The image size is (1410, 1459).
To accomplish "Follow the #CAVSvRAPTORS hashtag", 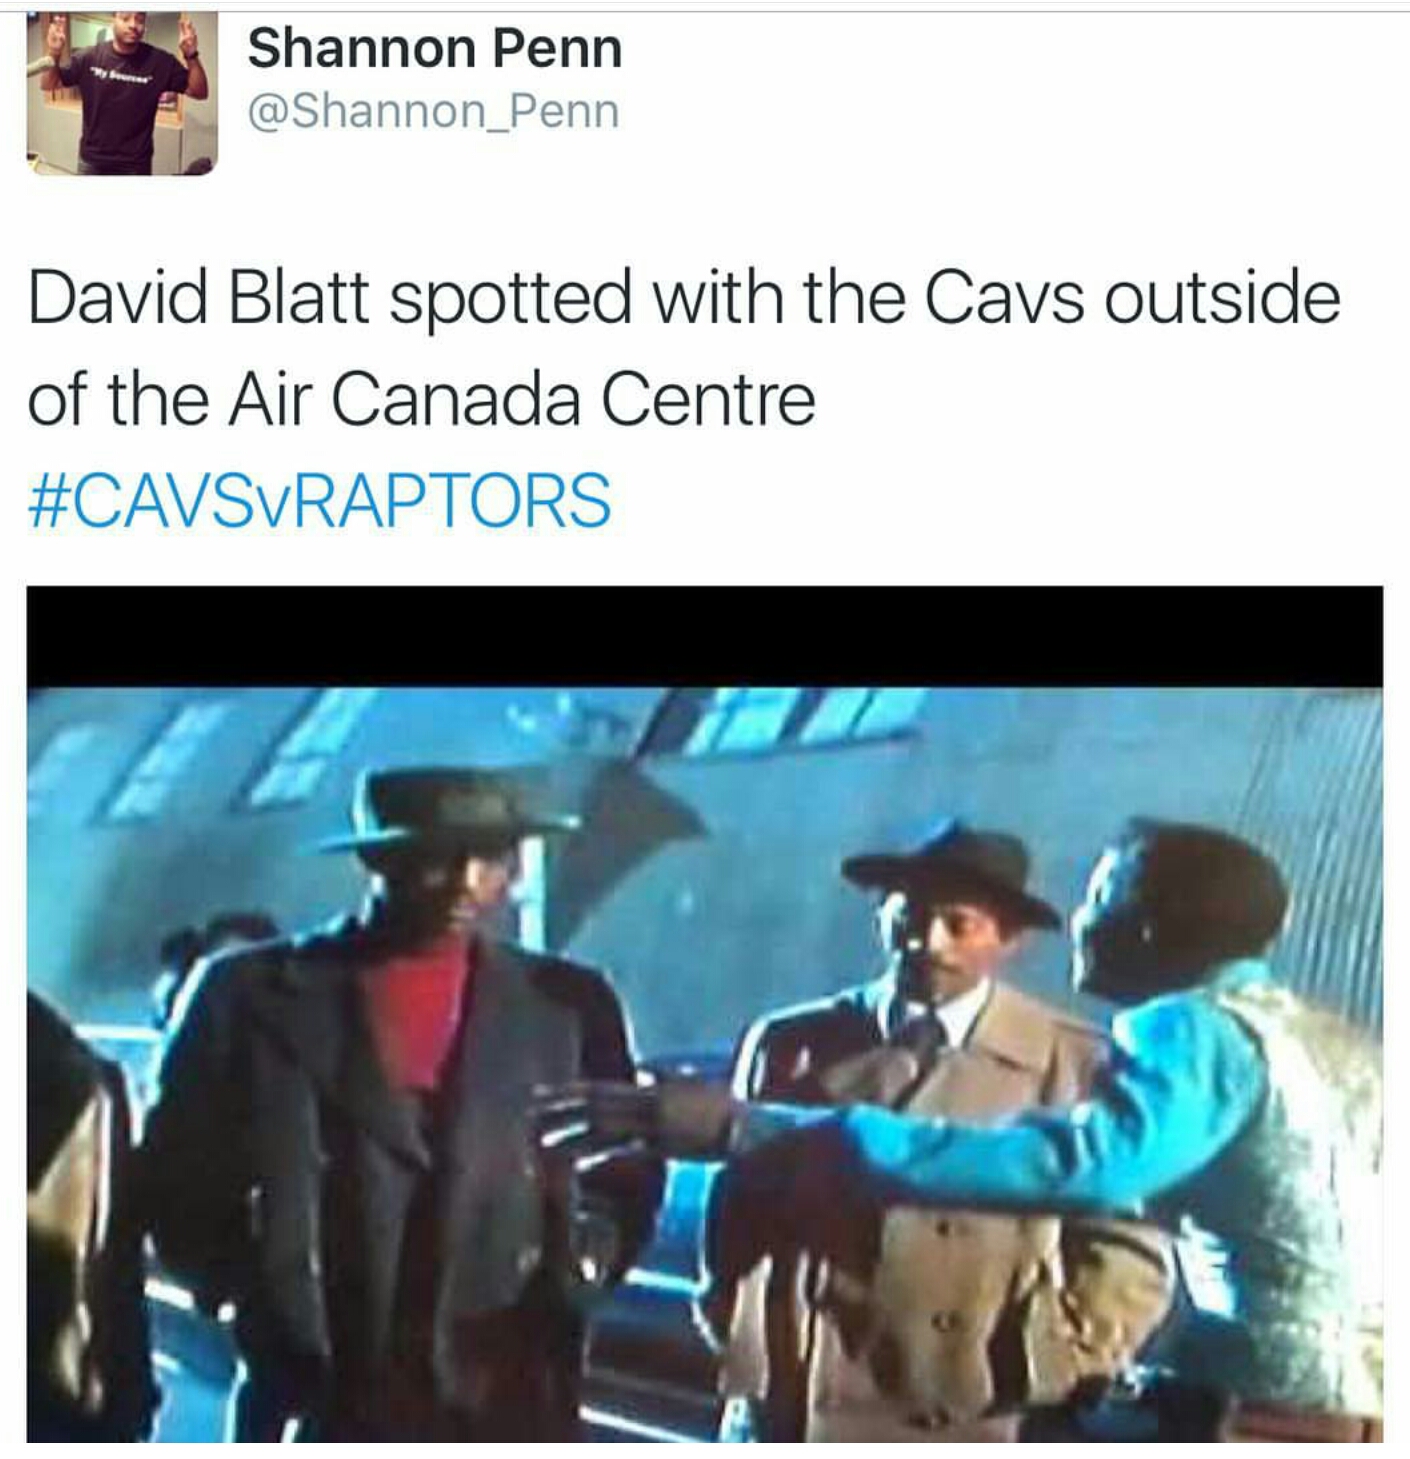I will 319,500.
